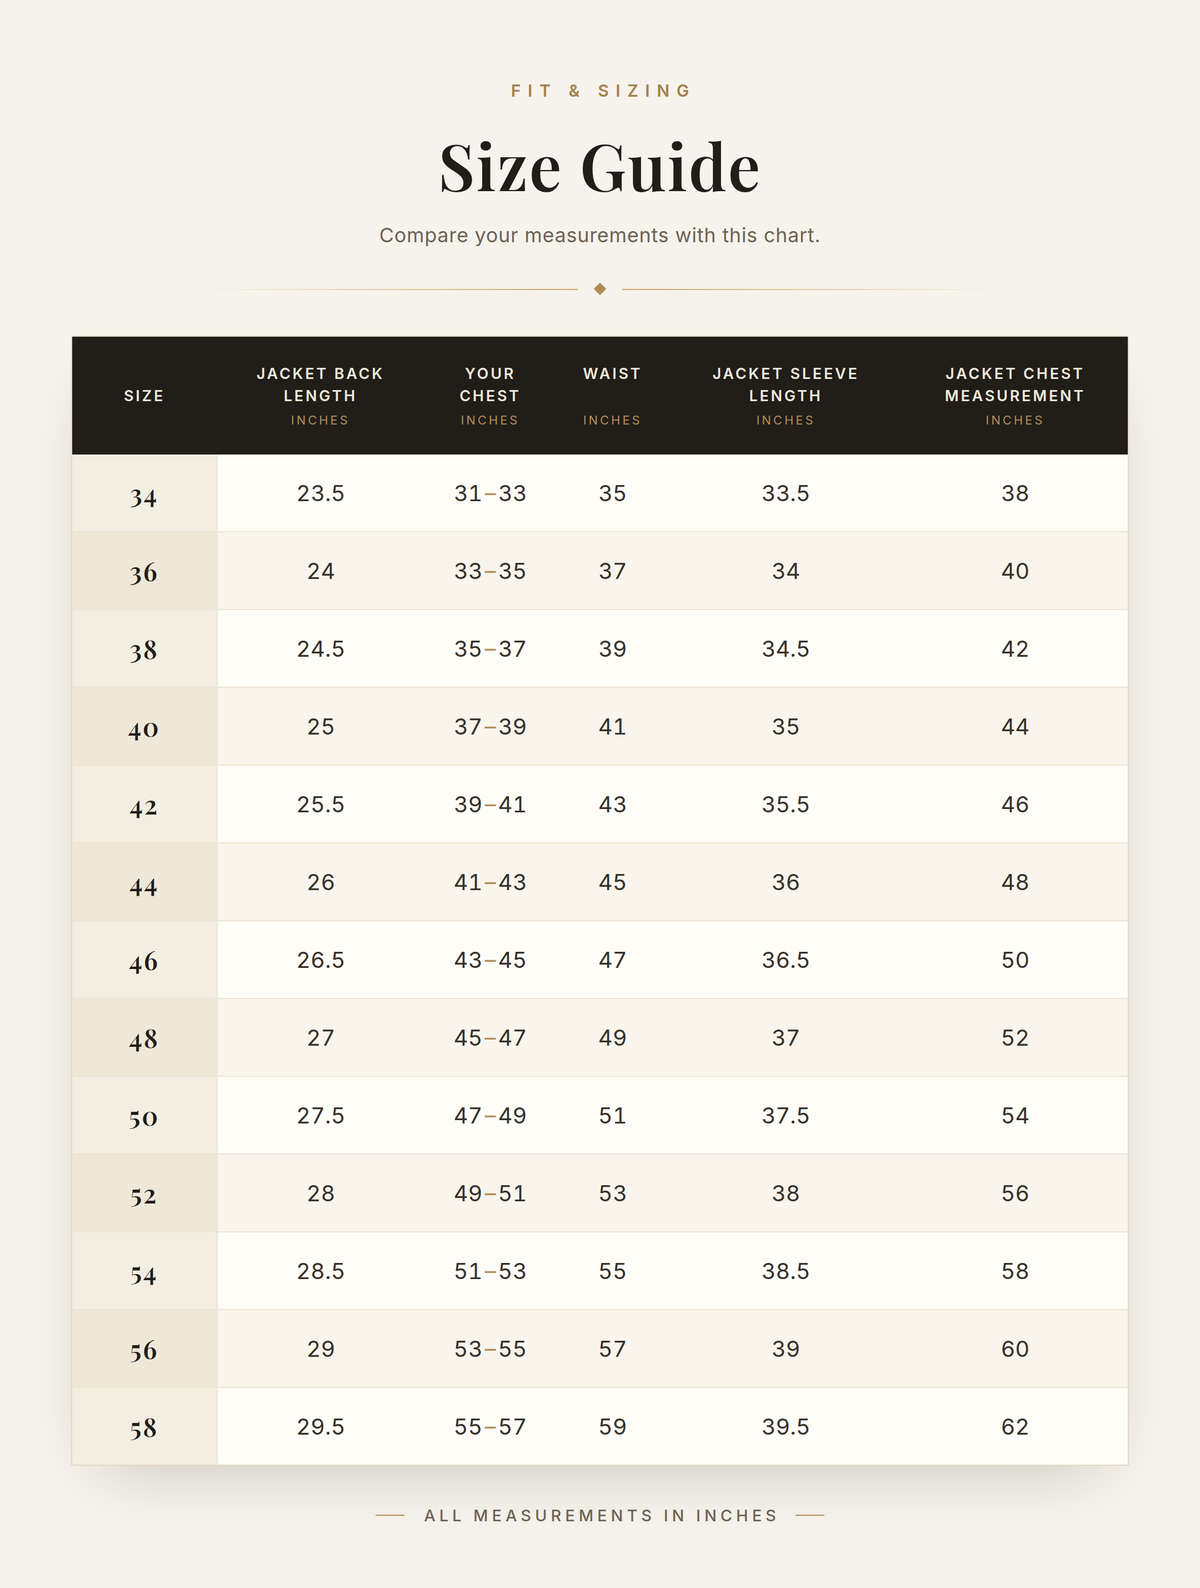Select the Waist column header
Viewport: 1200px width, 1588px height.
pos(612,396)
